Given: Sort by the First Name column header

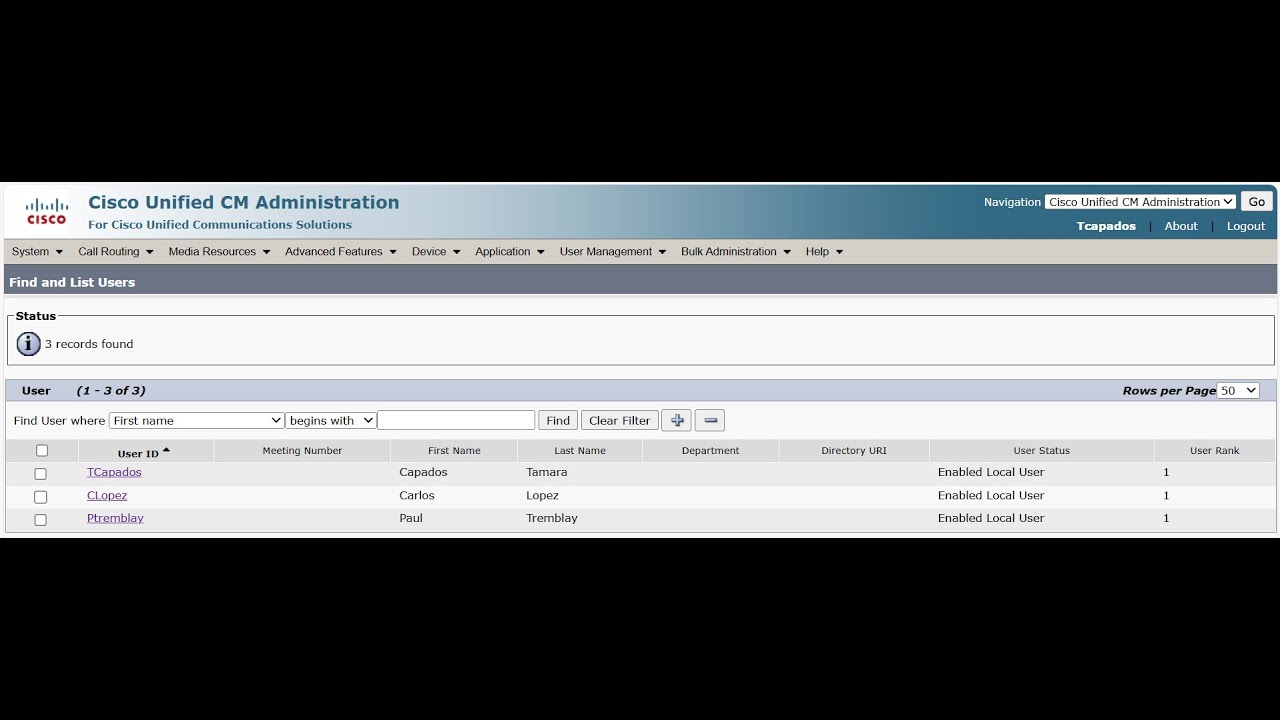Looking at the screenshot, I should (x=454, y=451).
